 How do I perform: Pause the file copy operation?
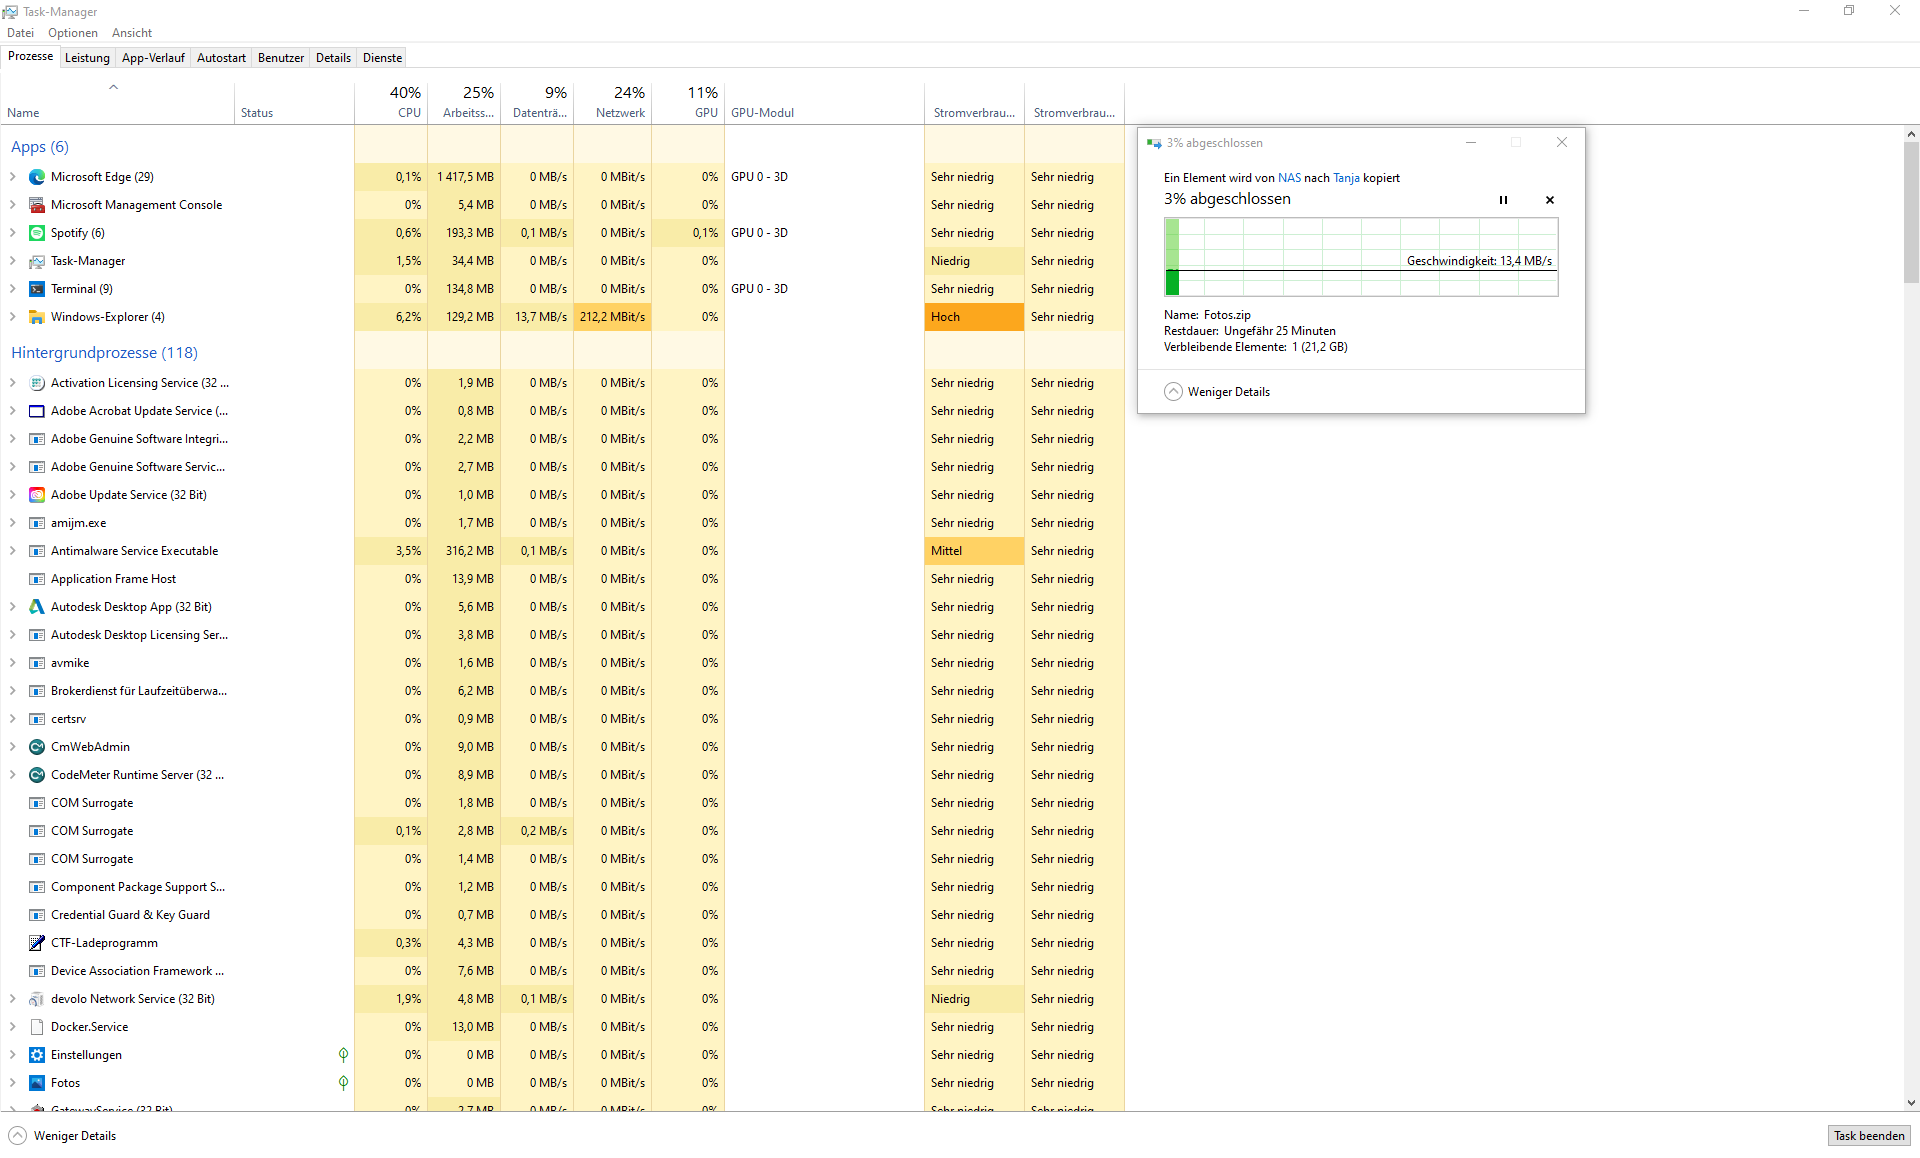1503,200
